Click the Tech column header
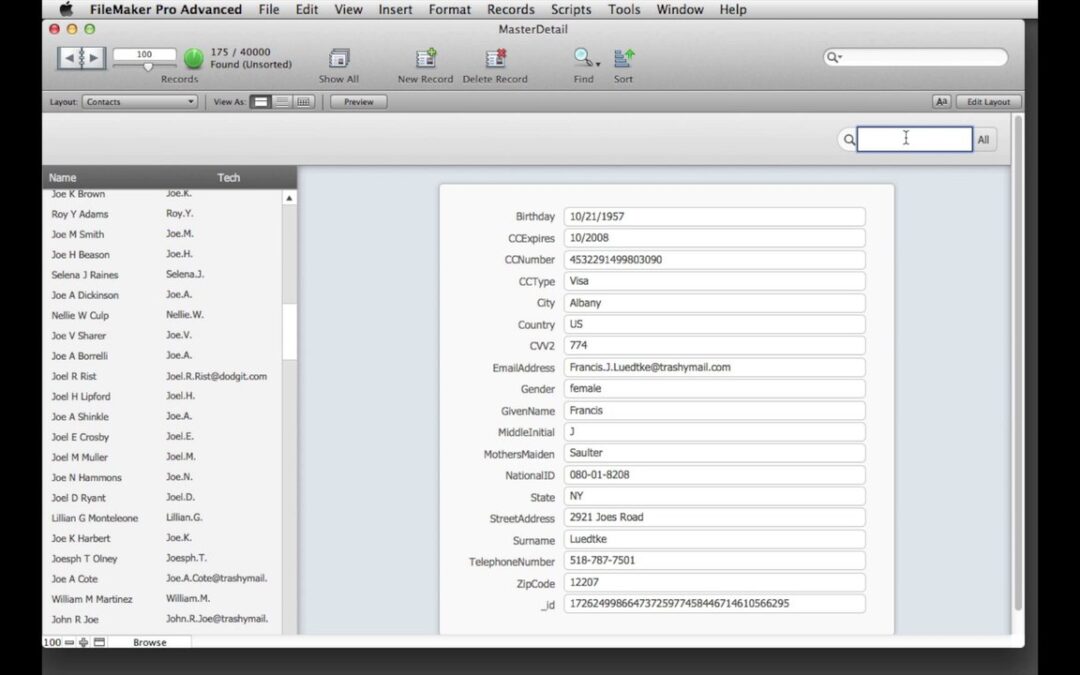The height and width of the screenshot is (675, 1080). [229, 178]
